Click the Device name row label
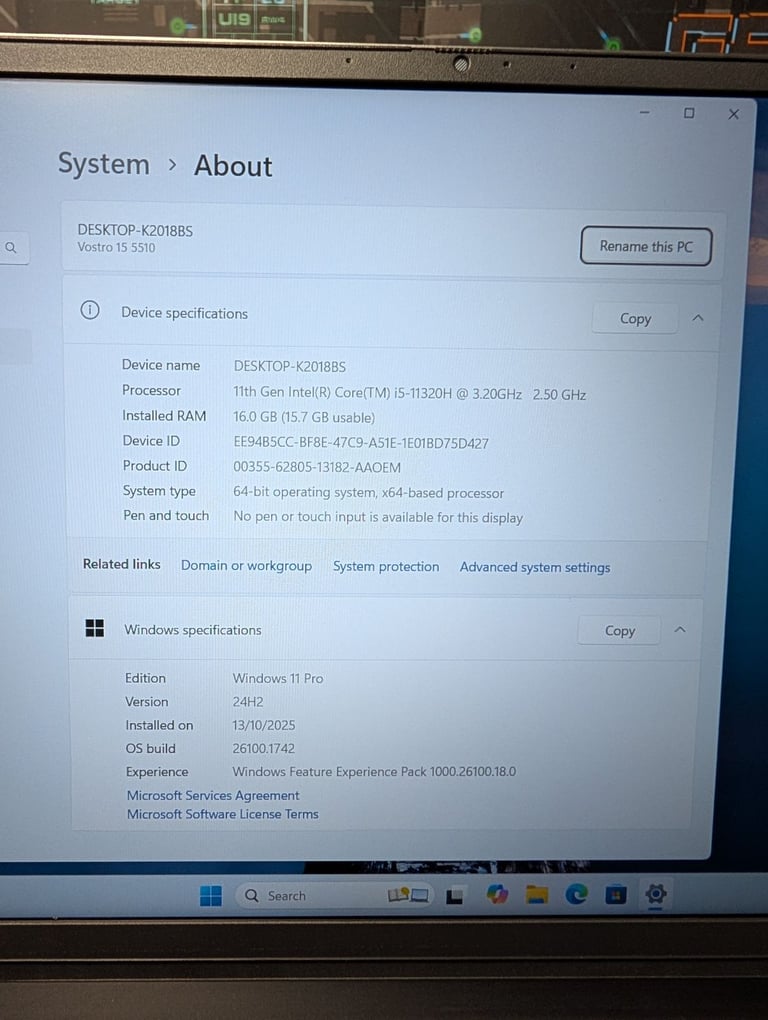 [161, 365]
